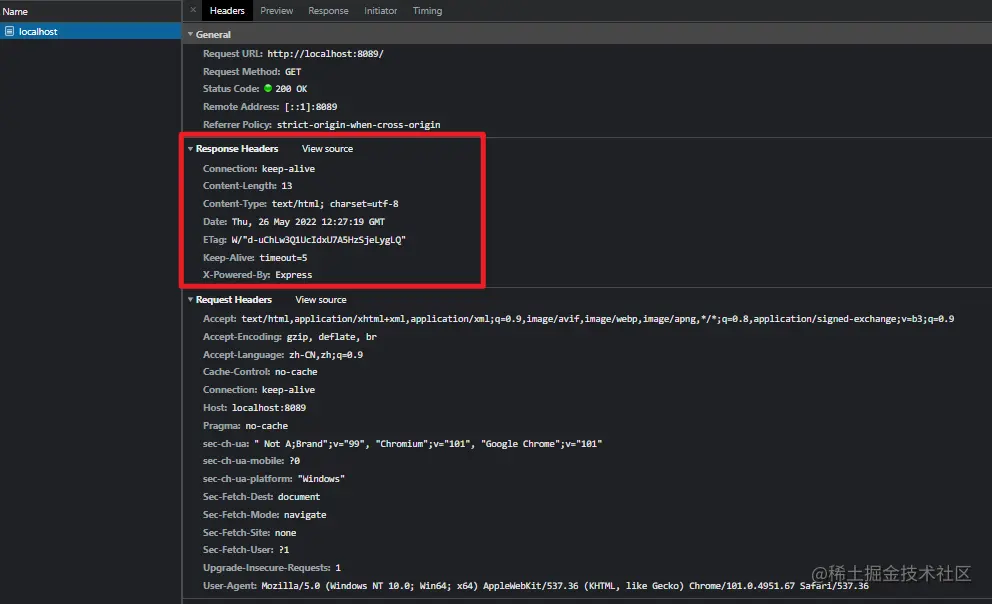This screenshot has height=604, width=992.
Task: Click View source next to Request Headers
Action: [321, 300]
